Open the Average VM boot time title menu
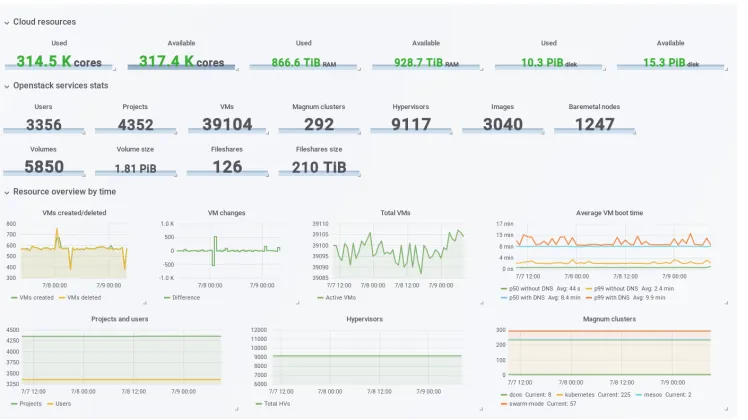This screenshot has width=748, height=420. tap(609, 213)
